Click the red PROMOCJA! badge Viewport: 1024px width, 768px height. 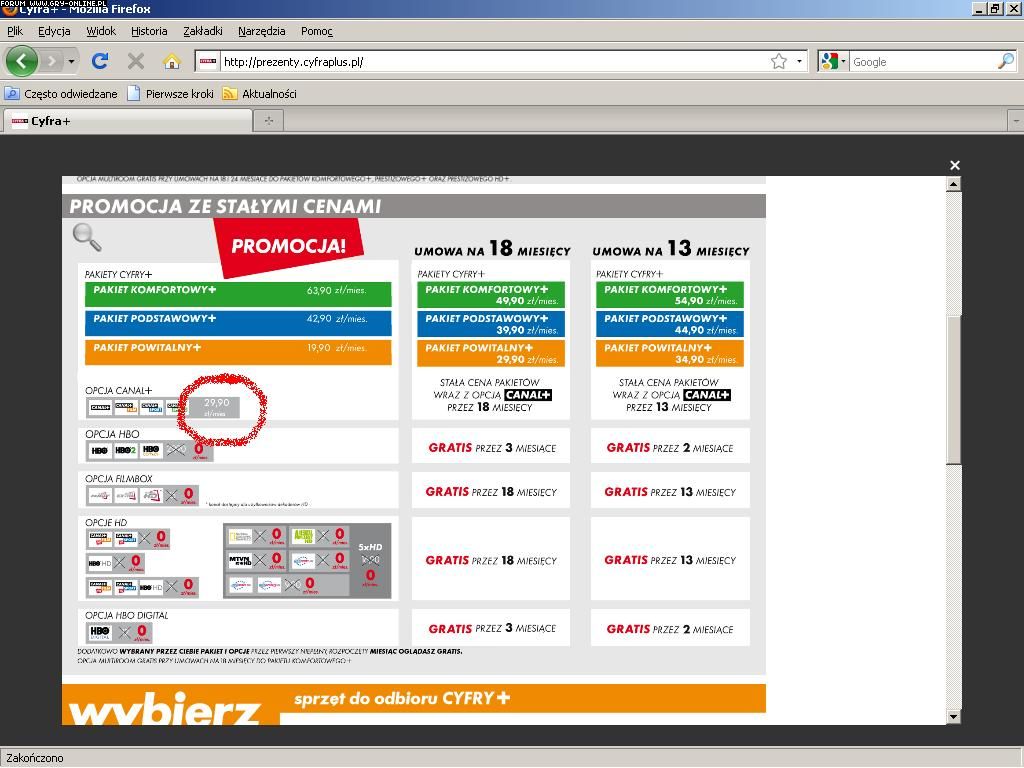pyautogui.click(x=288, y=246)
